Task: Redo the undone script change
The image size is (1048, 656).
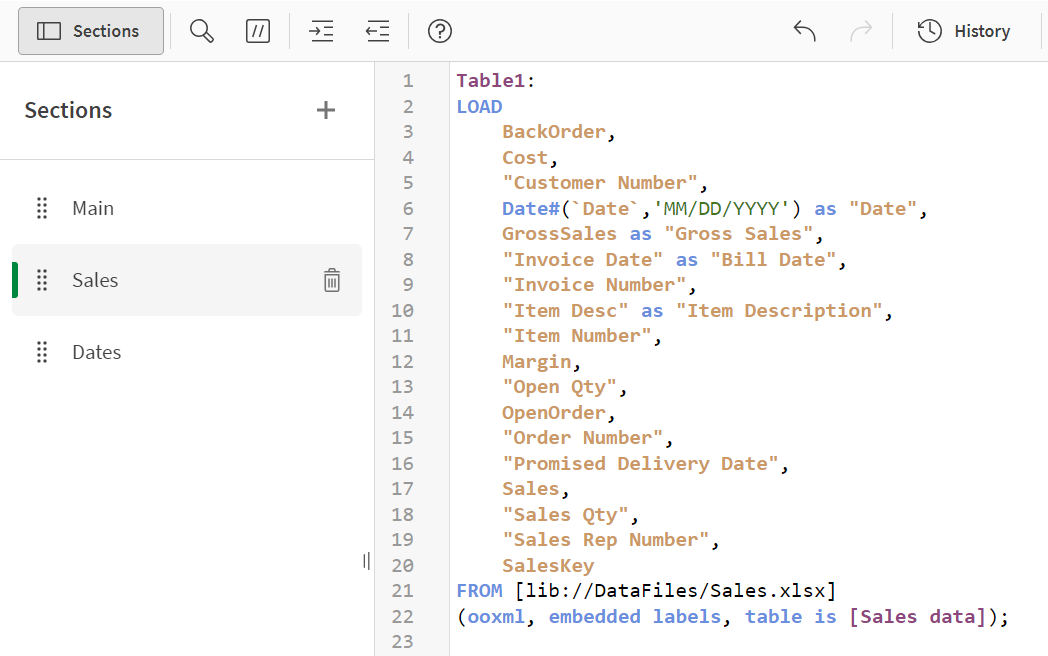Action: 861,31
